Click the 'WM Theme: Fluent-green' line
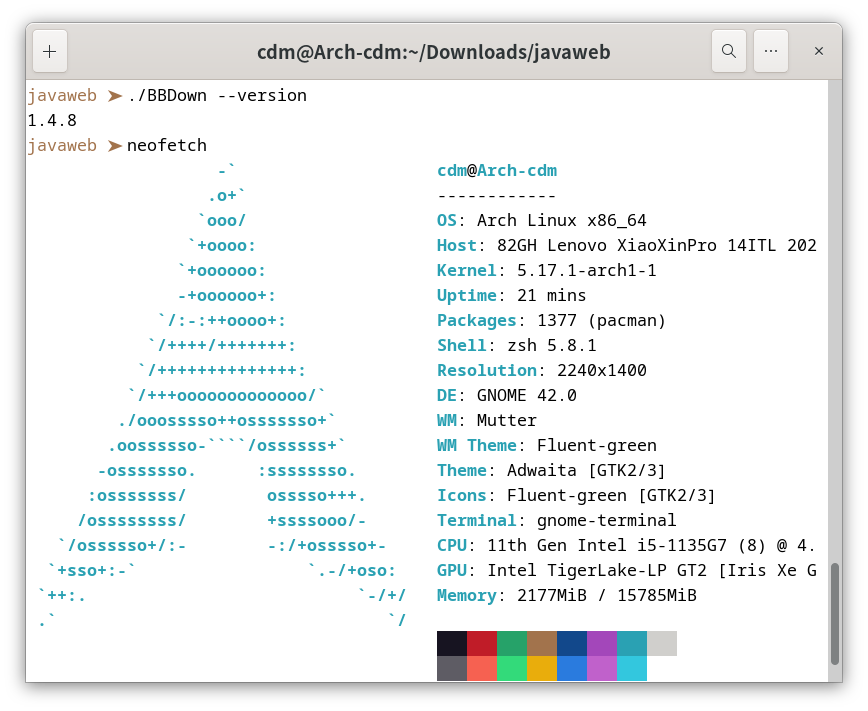This screenshot has height=711, width=868. pyautogui.click(x=546, y=445)
